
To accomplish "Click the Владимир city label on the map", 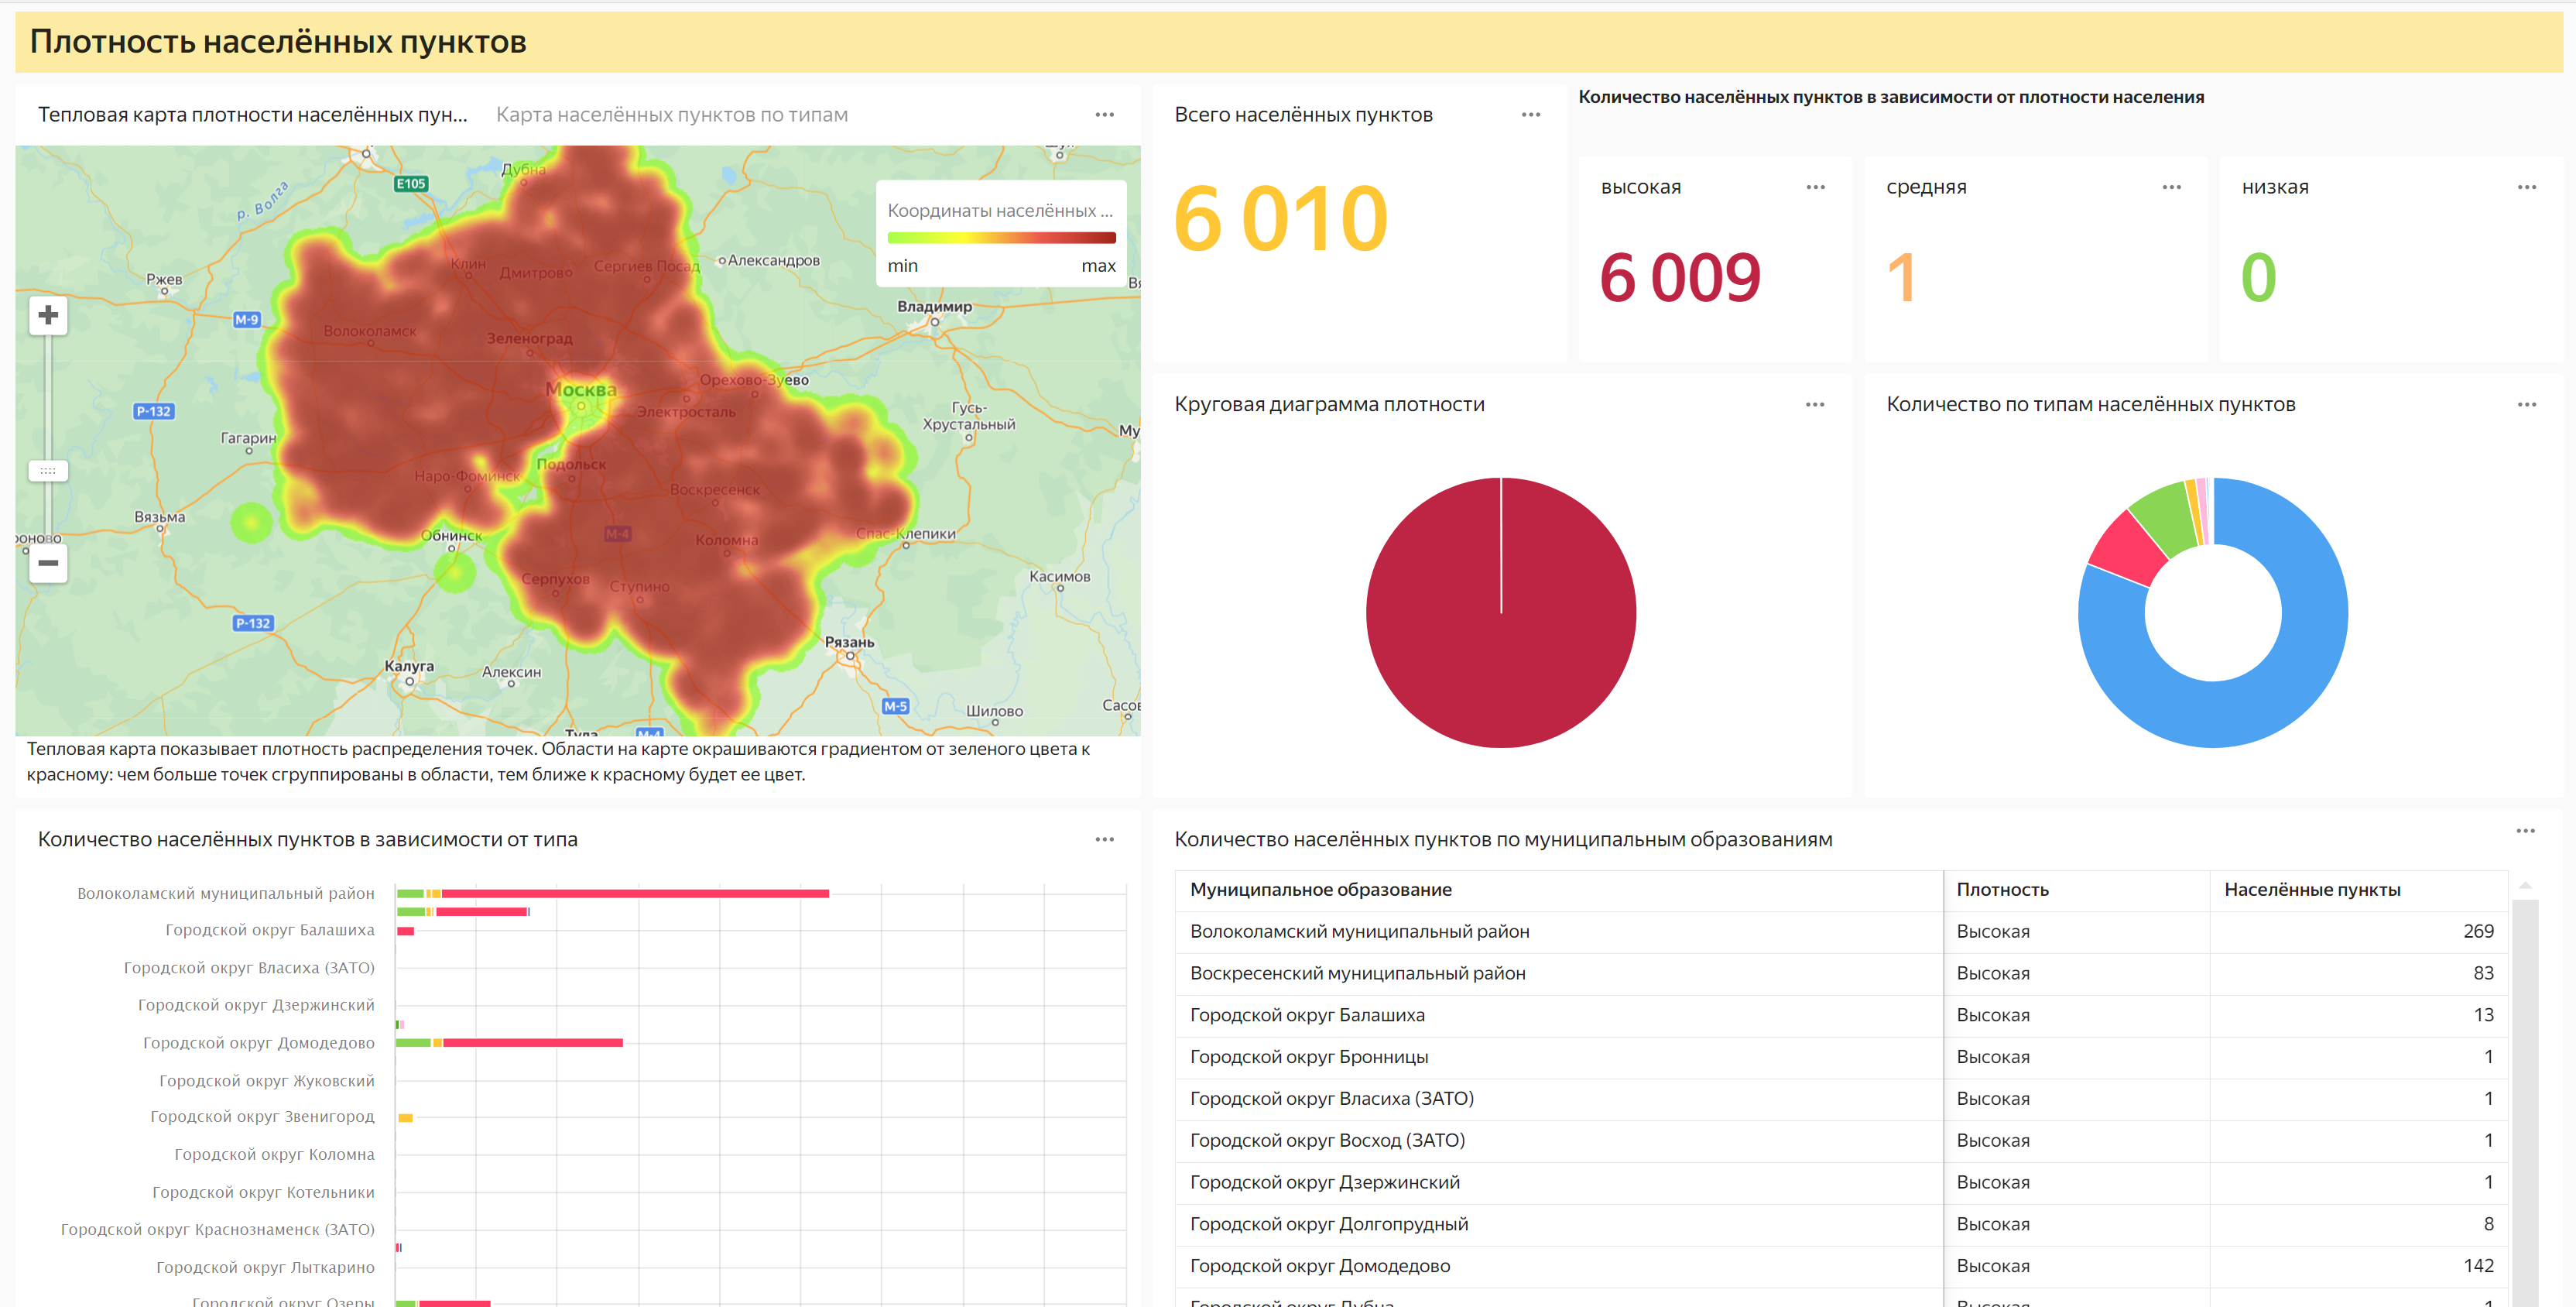I will click(934, 307).
